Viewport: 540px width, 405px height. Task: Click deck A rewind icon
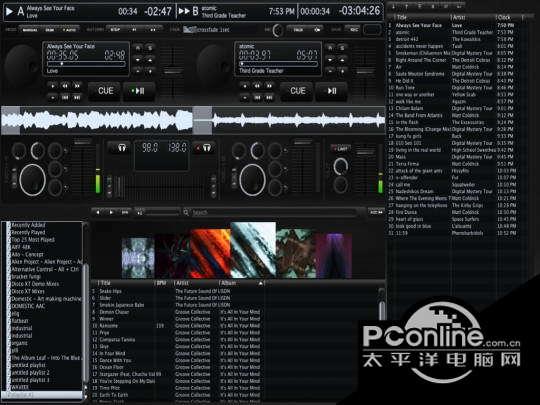pos(65,85)
